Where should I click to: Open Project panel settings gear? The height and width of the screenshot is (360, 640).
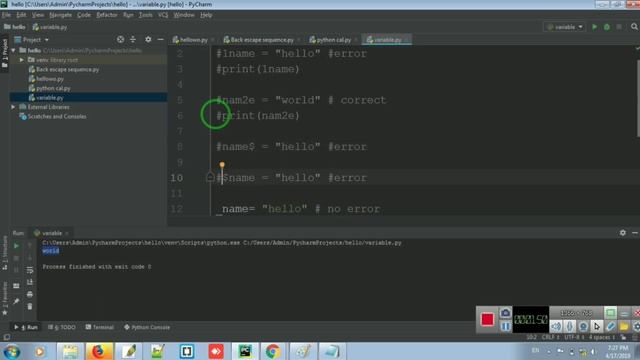pyautogui.click(x=148, y=40)
